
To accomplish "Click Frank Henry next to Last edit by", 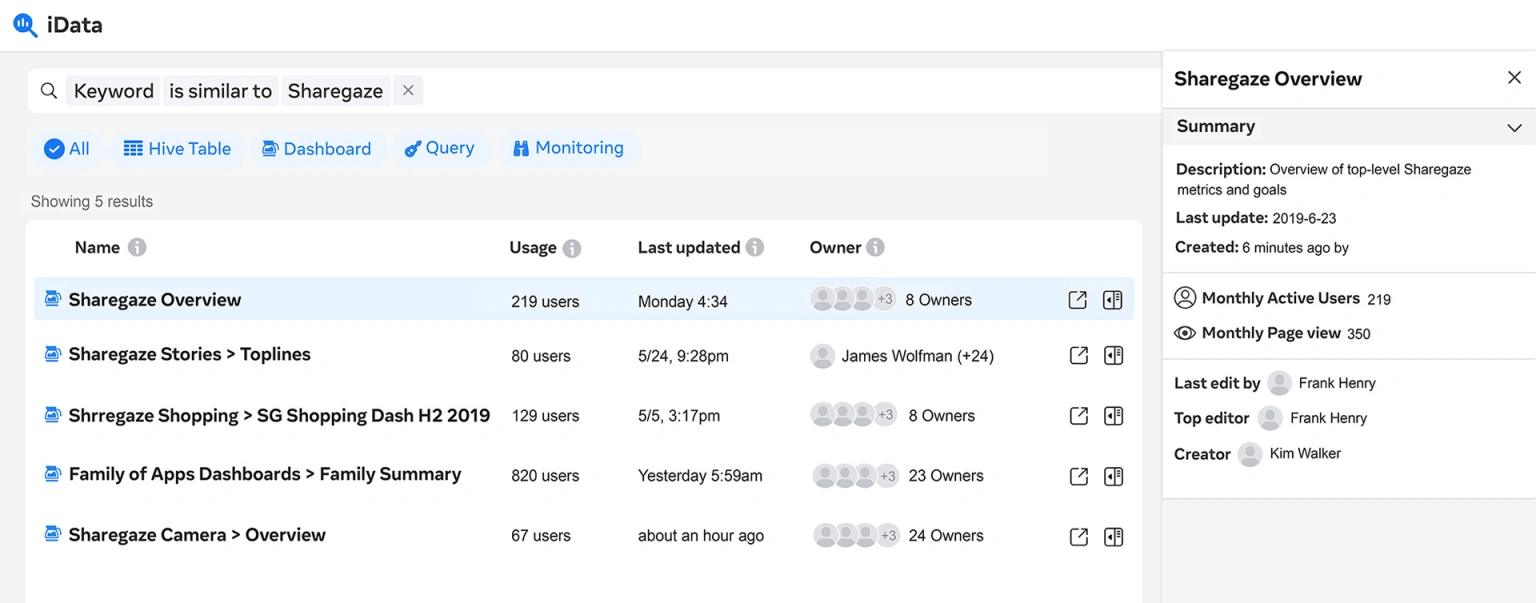I will tap(1336, 383).
